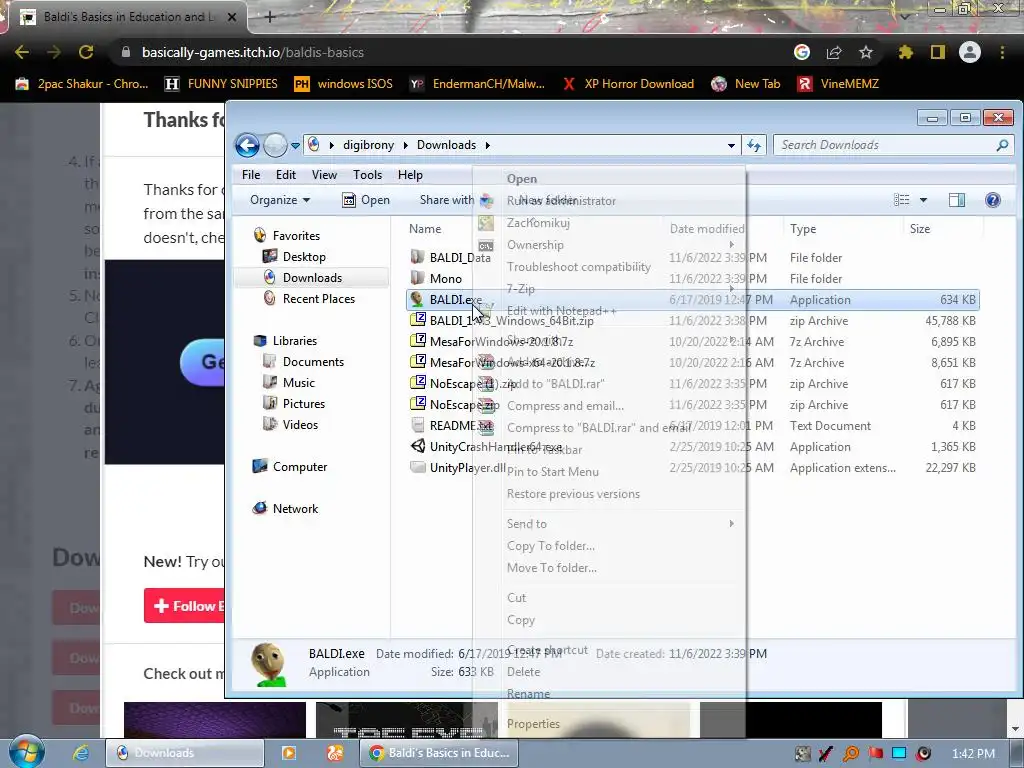Image resolution: width=1024 pixels, height=768 pixels.
Task: Open the Tools menu in Explorer
Action: (367, 175)
